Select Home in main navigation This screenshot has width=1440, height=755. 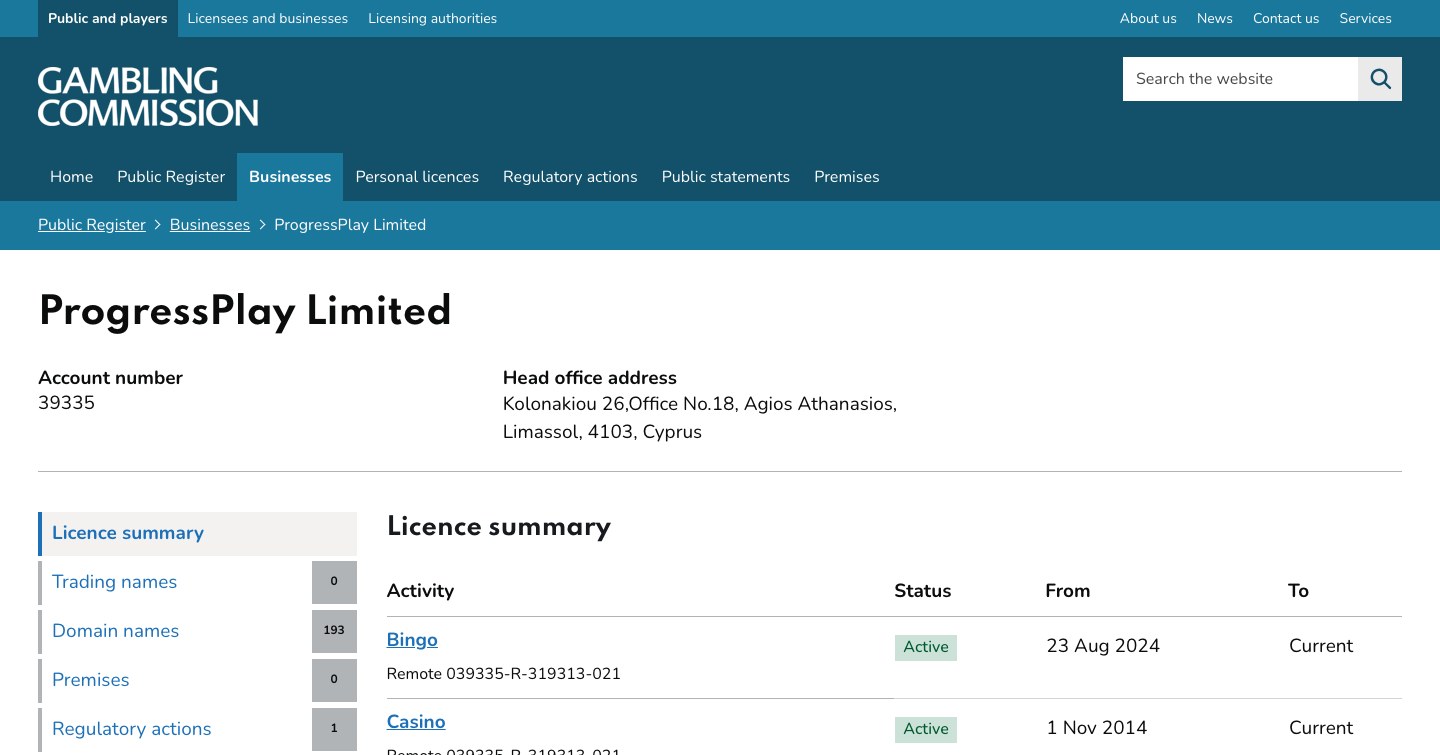tap(72, 177)
